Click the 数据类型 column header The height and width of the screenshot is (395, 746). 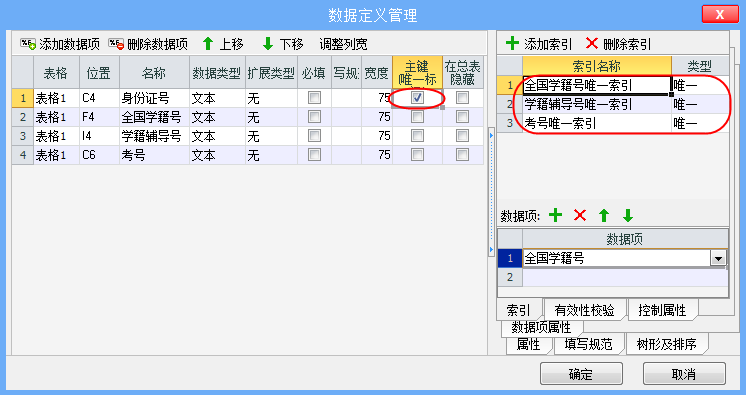click(x=217, y=72)
